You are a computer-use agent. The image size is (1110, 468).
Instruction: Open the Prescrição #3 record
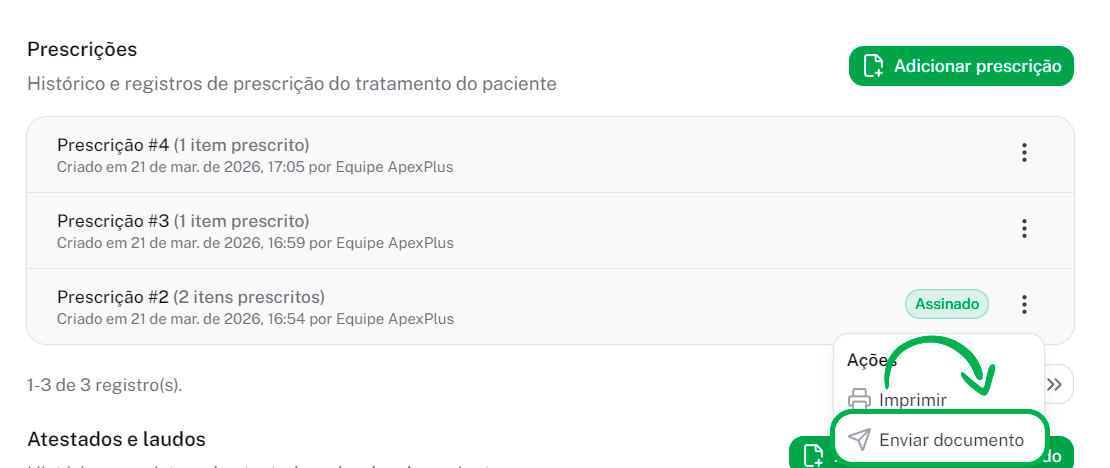pyautogui.click(x=183, y=220)
